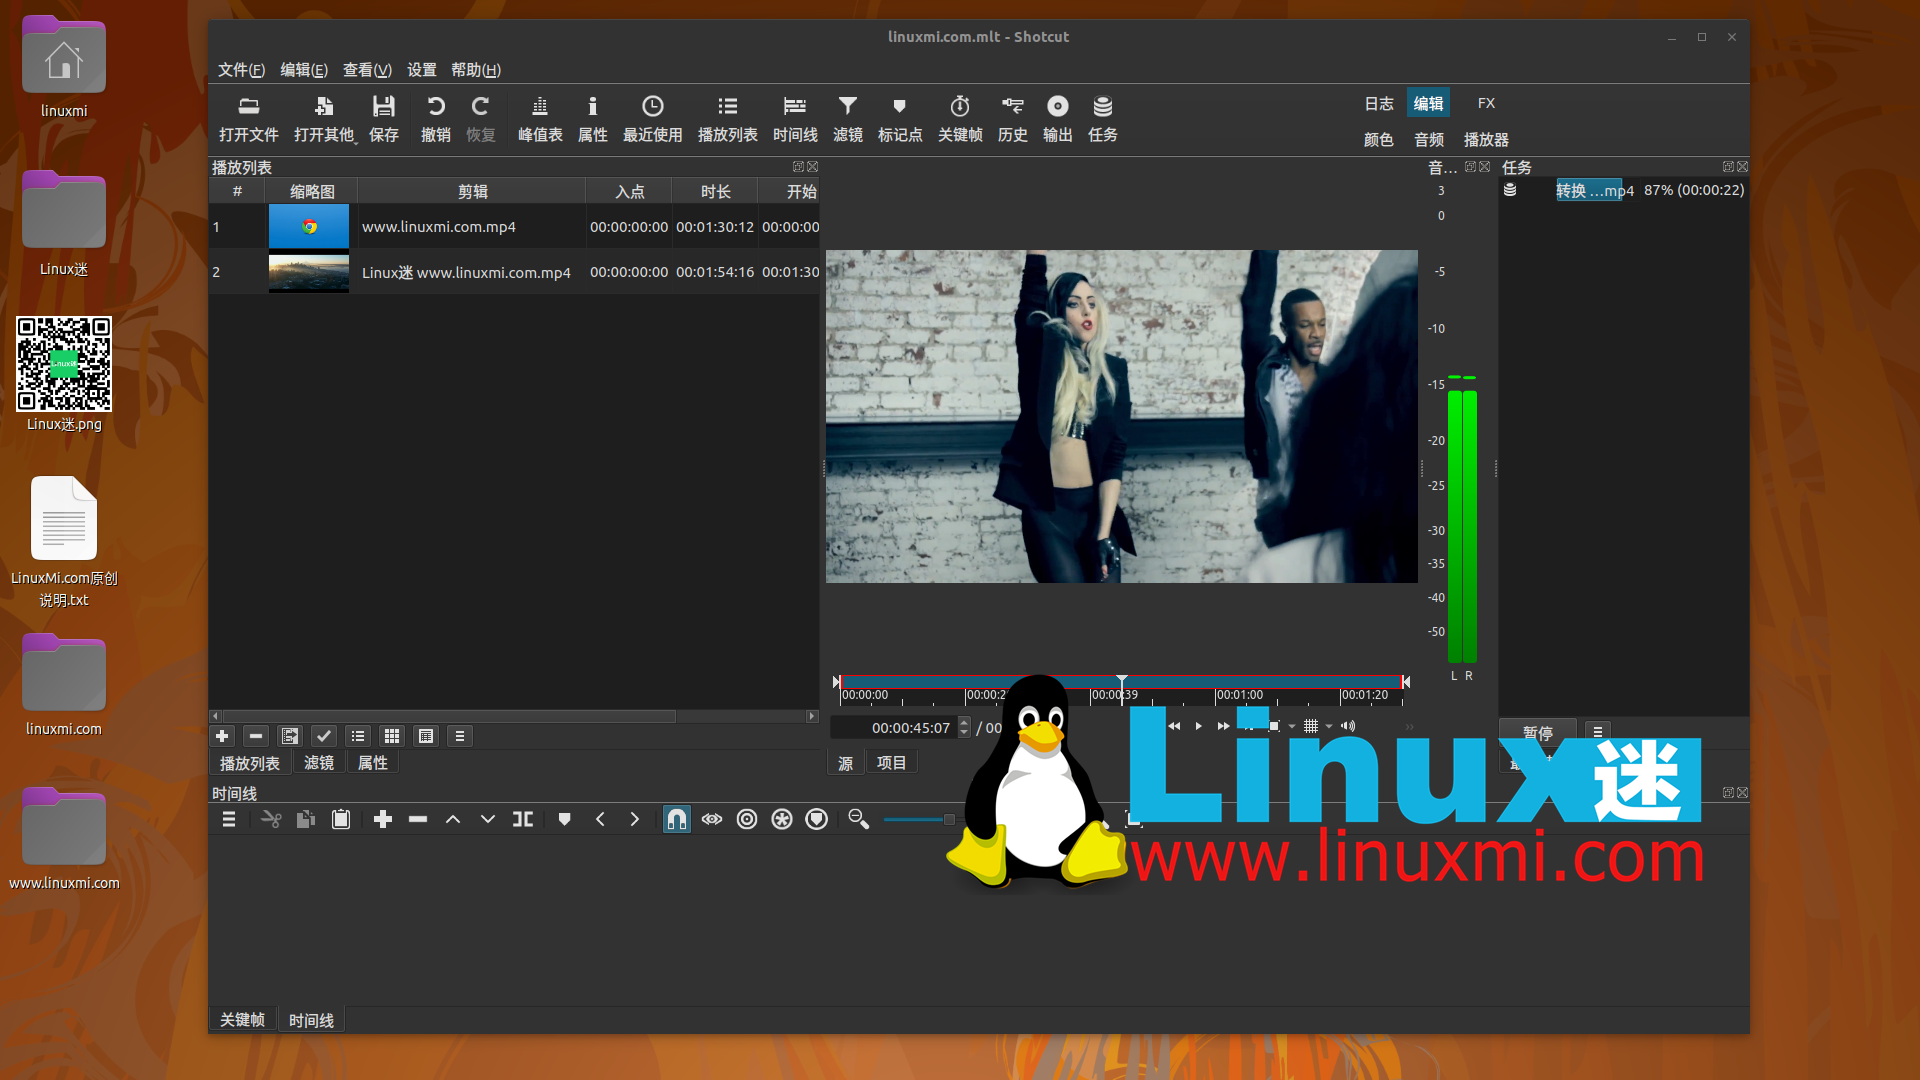This screenshot has height=1080, width=1920.
Task: Switch to the 编辑 layout
Action: coord(1428,103)
